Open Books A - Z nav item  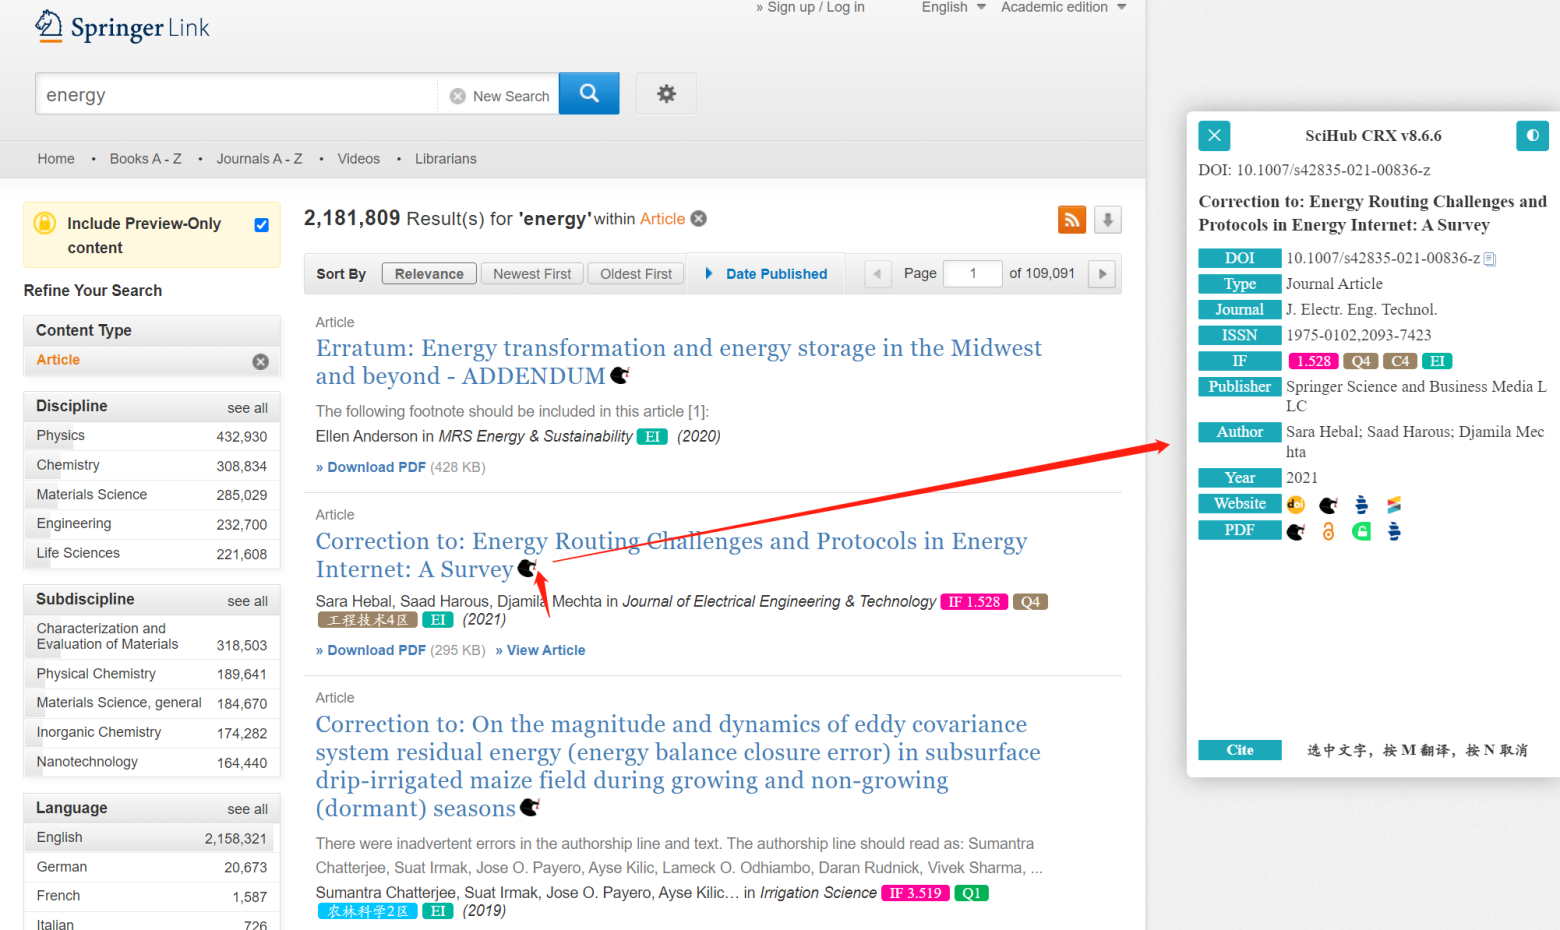coord(146,159)
